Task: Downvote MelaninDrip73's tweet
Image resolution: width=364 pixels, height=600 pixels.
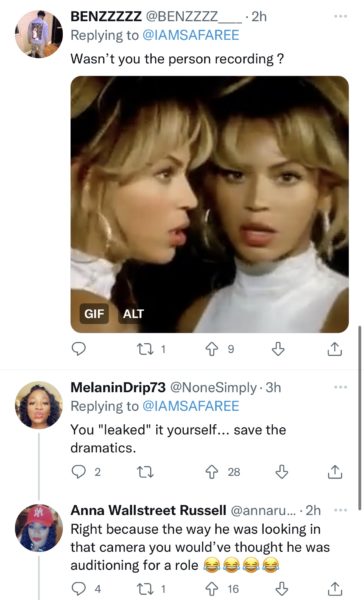Action: click(x=282, y=472)
